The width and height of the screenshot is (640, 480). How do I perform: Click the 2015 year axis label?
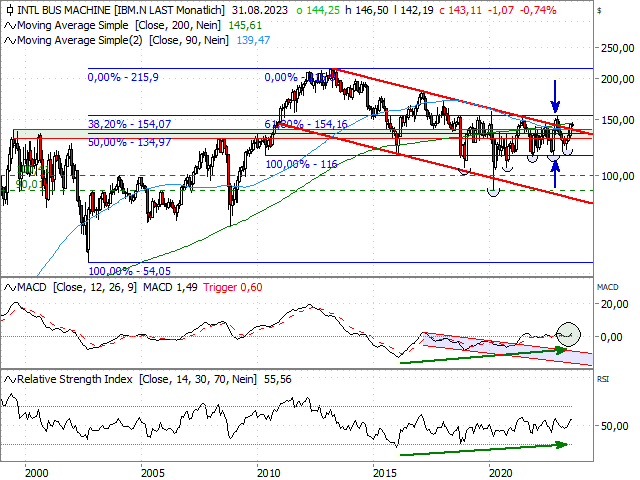385,473
